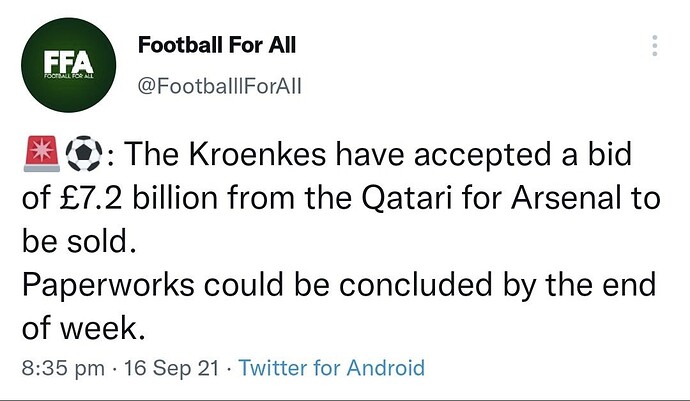Click the 16 Sep 21 date

coord(171,368)
